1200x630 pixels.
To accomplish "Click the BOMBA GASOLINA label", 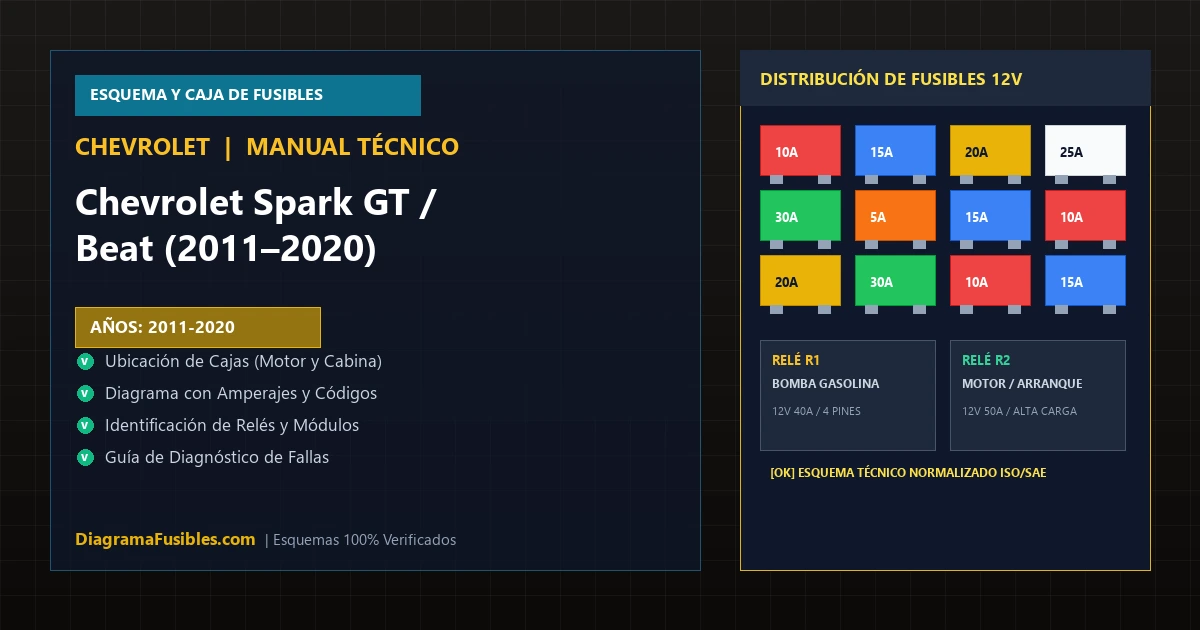I will (x=826, y=384).
